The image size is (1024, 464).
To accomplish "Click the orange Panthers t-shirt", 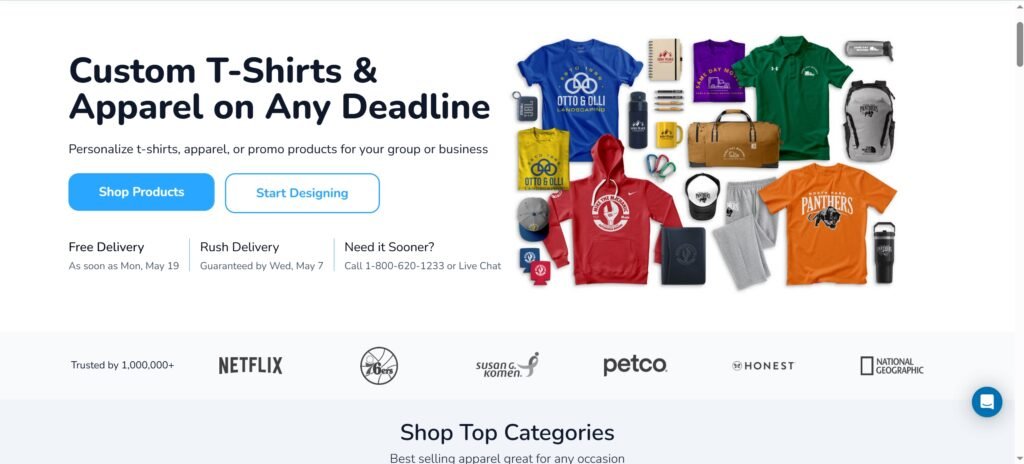I will [x=828, y=222].
